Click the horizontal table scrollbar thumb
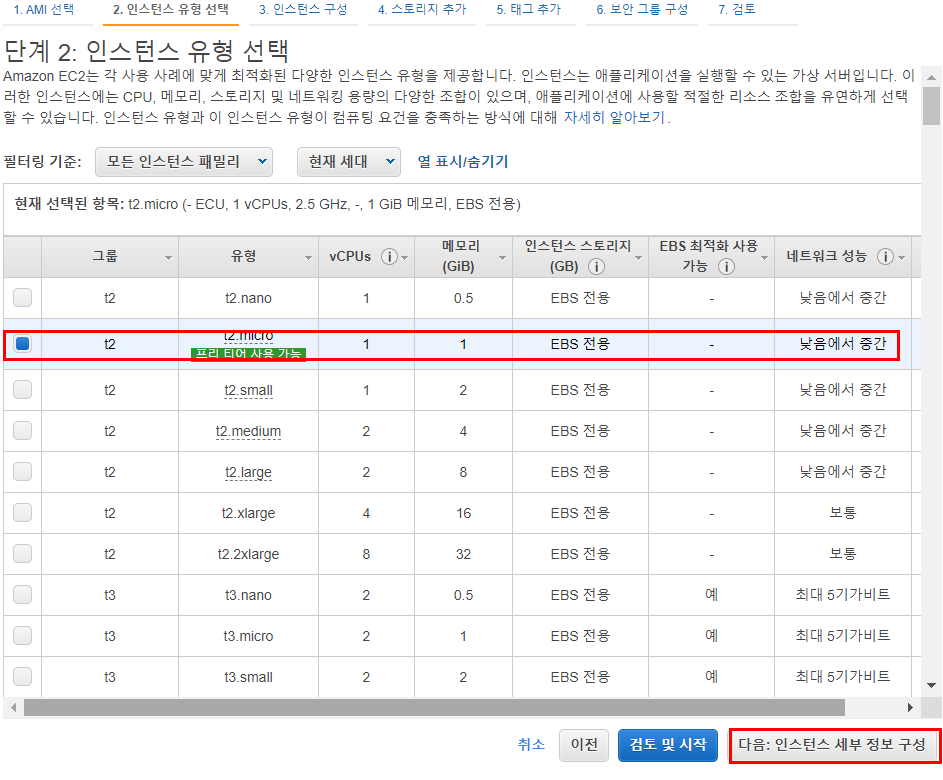The image size is (943, 780). click(x=434, y=707)
